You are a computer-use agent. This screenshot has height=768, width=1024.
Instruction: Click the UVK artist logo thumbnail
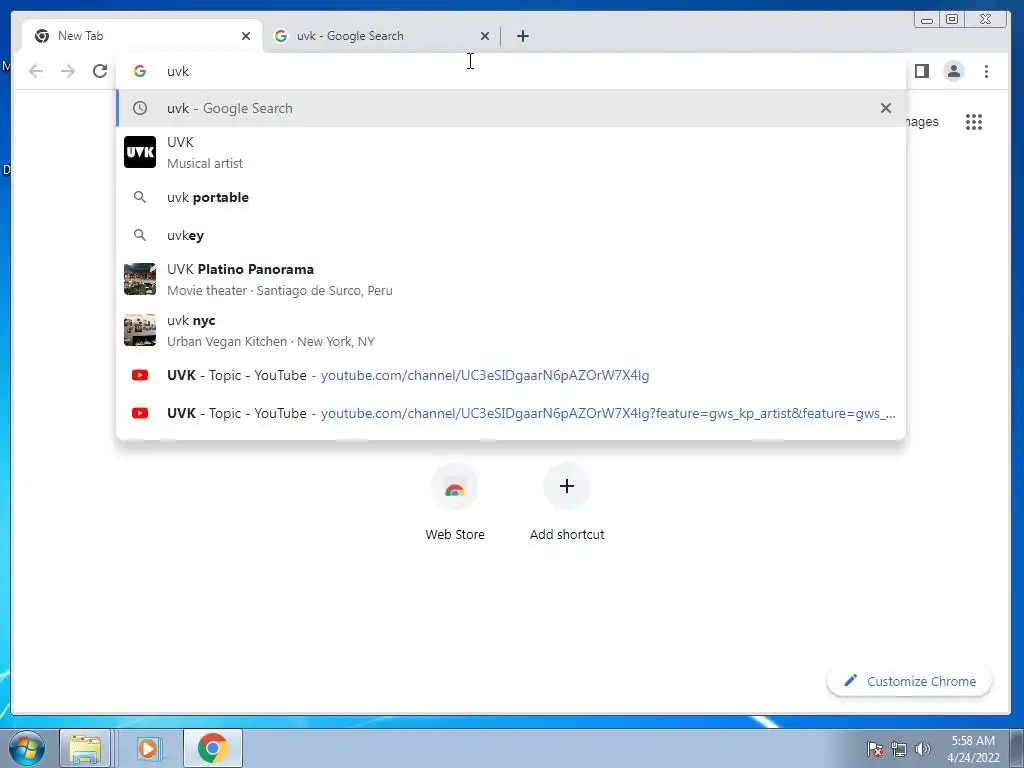[x=140, y=152]
